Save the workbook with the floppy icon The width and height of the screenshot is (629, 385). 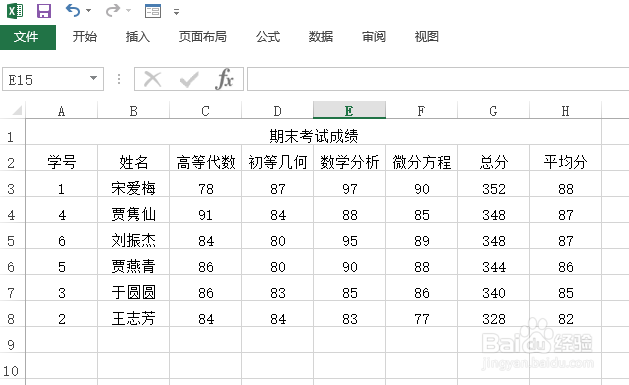tap(44, 11)
